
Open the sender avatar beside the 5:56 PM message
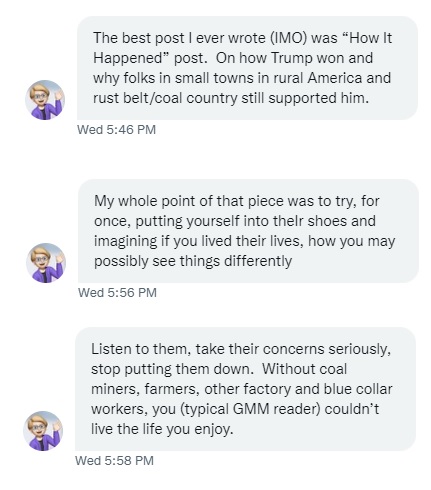tap(46, 263)
